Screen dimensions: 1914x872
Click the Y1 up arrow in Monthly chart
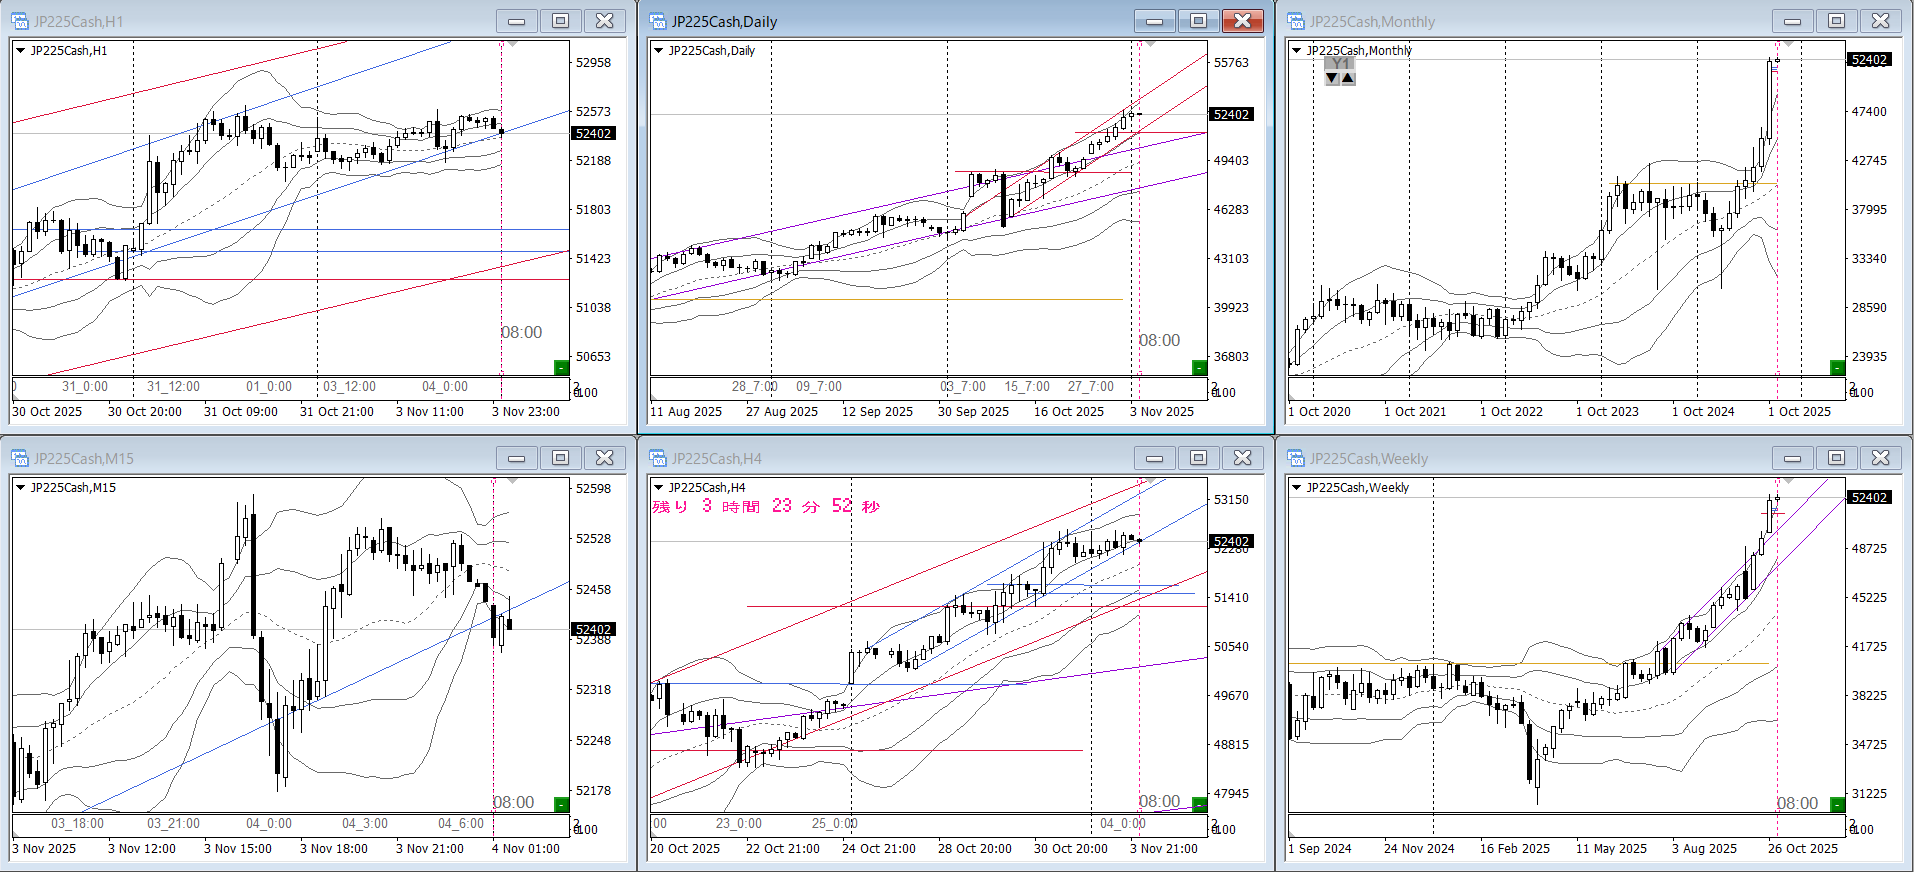(x=1348, y=78)
